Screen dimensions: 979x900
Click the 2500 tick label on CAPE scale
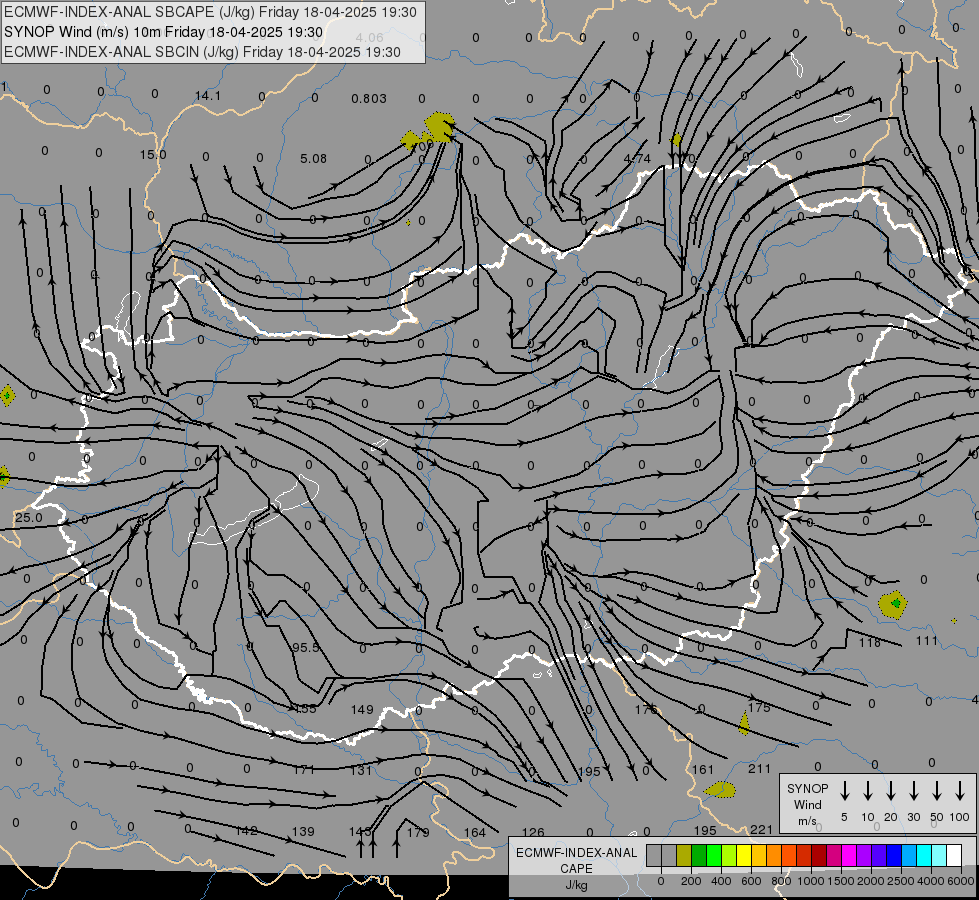coord(901,881)
